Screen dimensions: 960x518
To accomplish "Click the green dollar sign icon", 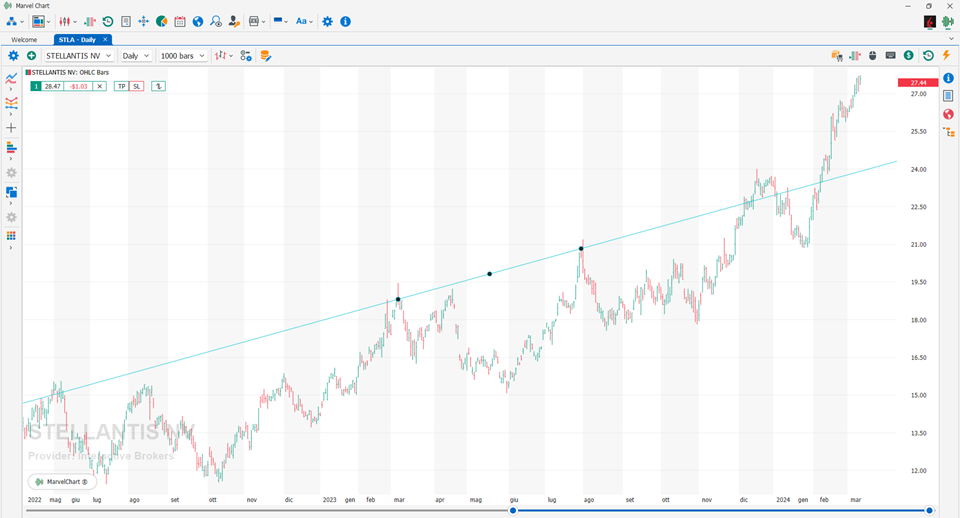I will coord(909,56).
